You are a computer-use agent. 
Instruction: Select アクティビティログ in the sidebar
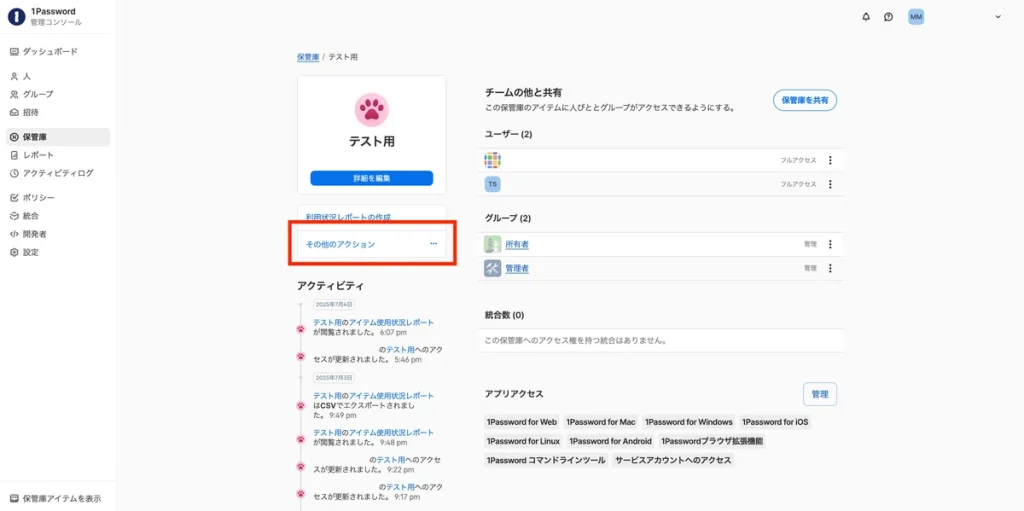point(58,173)
